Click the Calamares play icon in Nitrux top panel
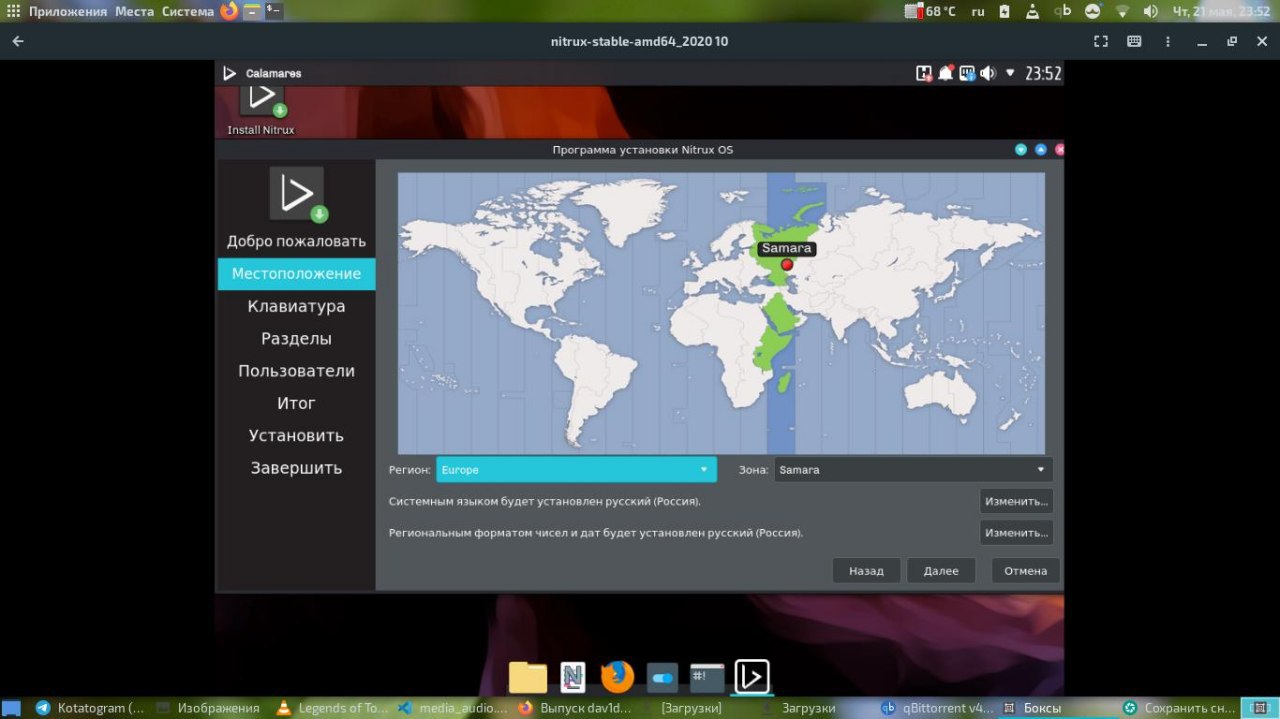 click(x=229, y=73)
